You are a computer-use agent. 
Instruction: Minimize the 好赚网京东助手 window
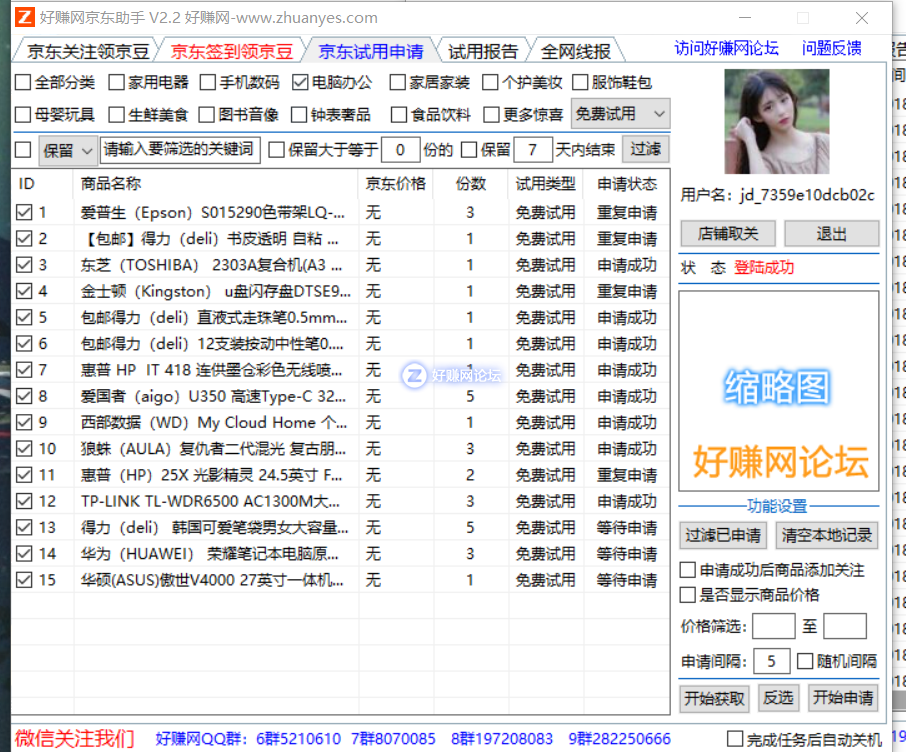(x=745, y=18)
